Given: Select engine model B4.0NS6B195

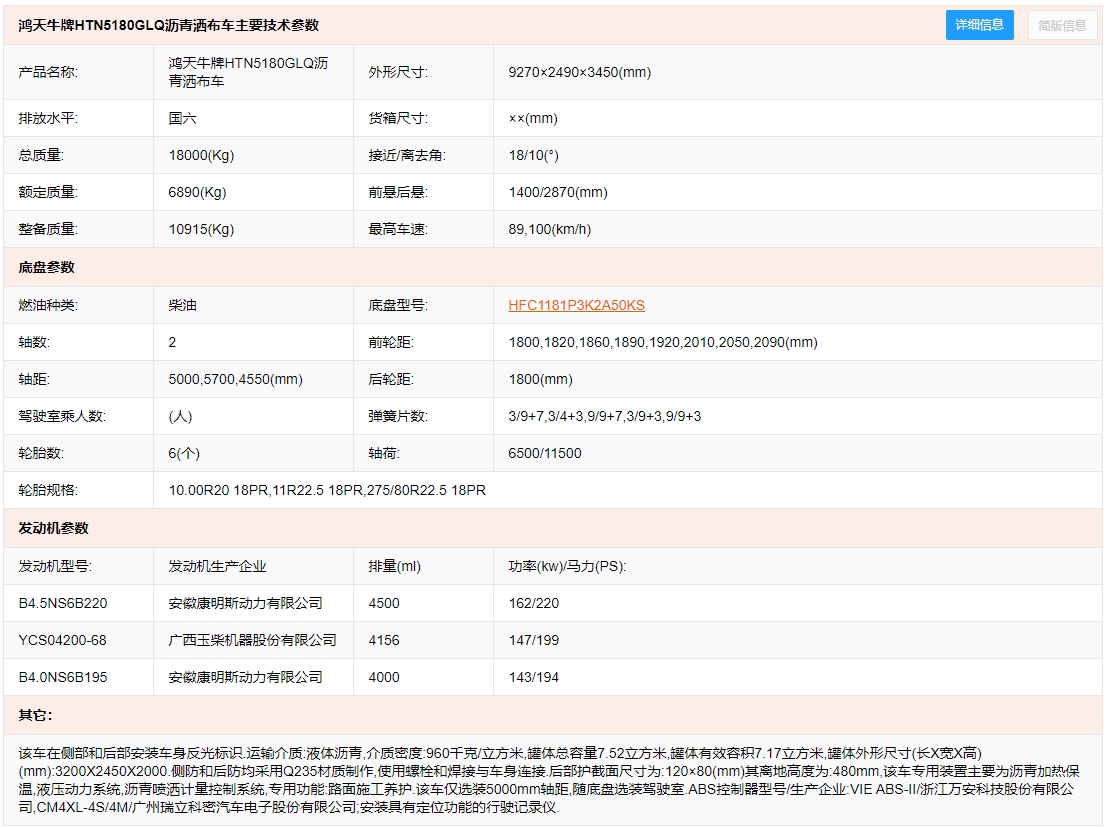Looking at the screenshot, I should pyautogui.click(x=63, y=677).
